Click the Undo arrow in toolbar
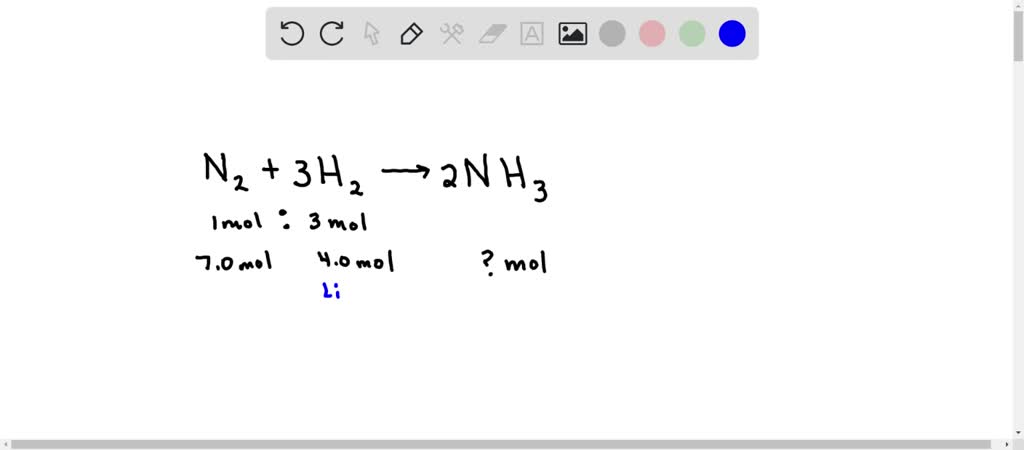The image size is (1024, 450). pos(292,34)
